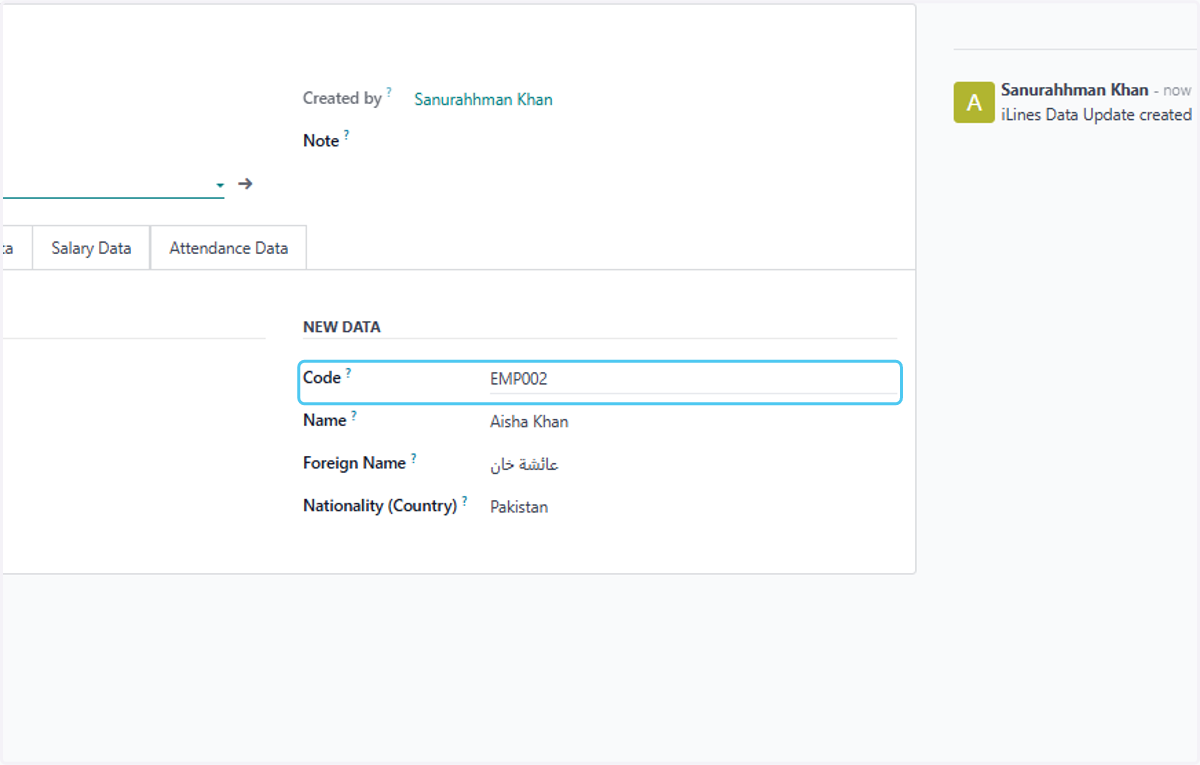Image resolution: width=1200 pixels, height=765 pixels.
Task: Click the Name value Aisha Khan
Action: pos(529,422)
